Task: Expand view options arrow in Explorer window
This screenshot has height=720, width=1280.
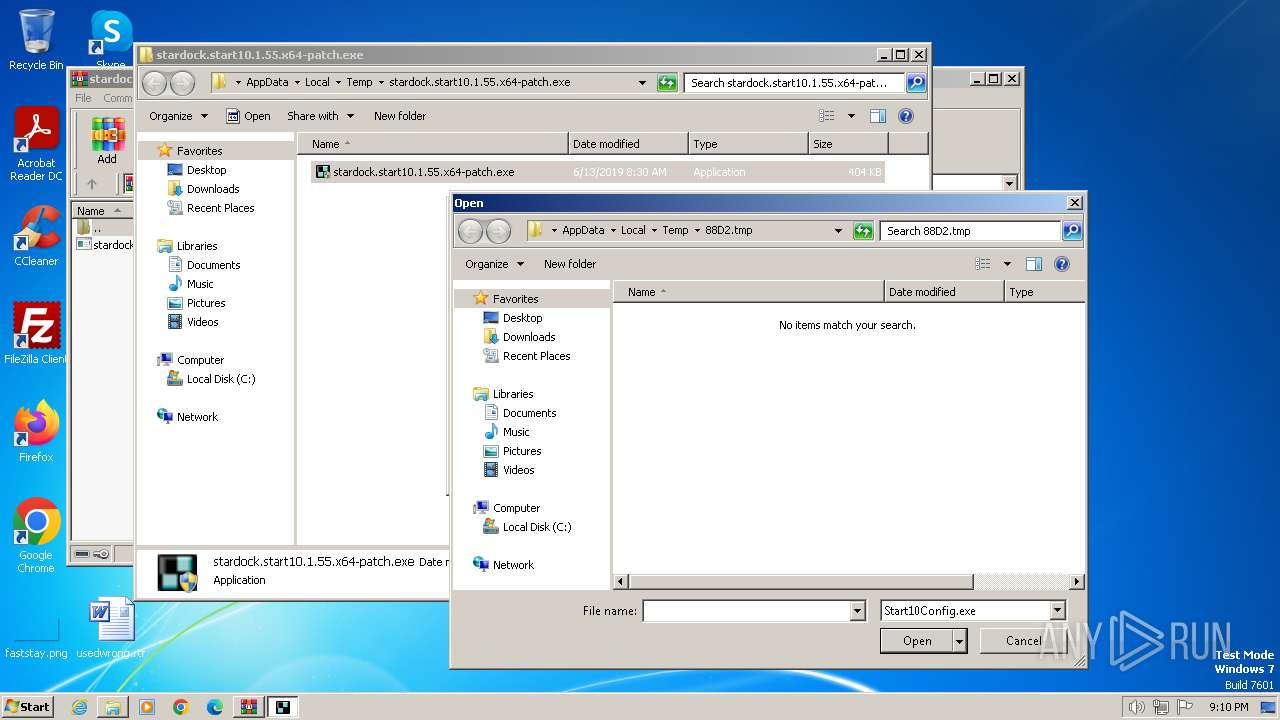Action: 851,116
